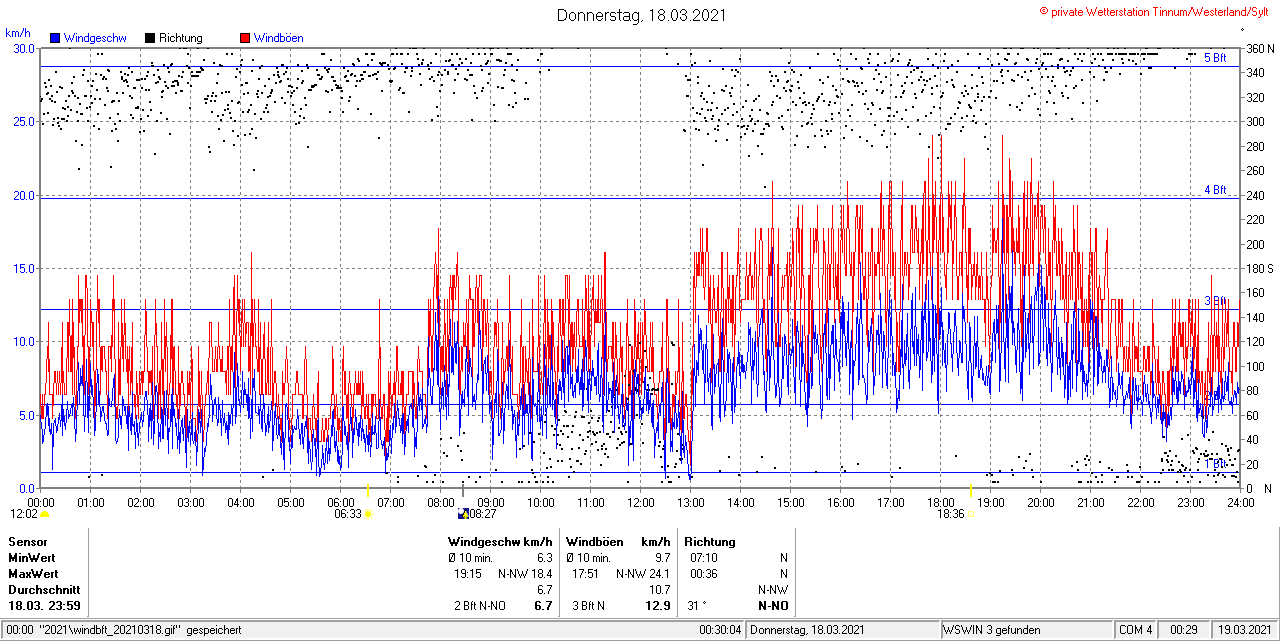Image resolution: width=1280 pixels, height=641 pixels.
Task: Click the 00:29 status bar entry
Action: tap(1184, 630)
